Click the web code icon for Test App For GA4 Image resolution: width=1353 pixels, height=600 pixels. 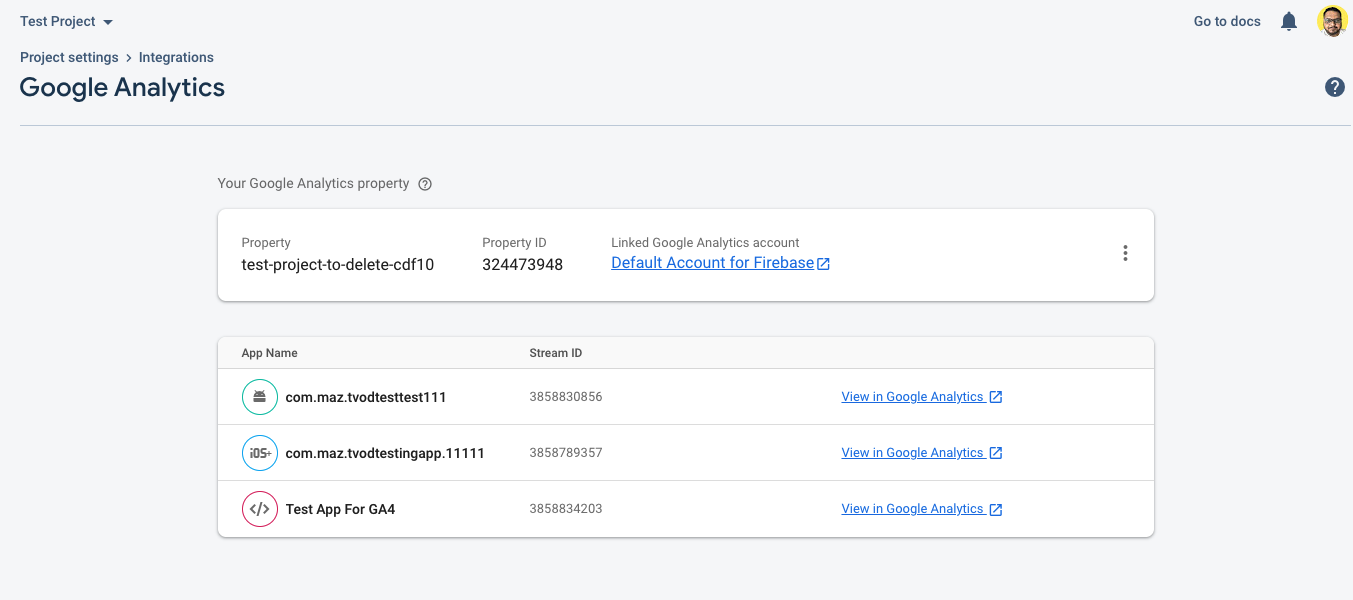coord(260,509)
